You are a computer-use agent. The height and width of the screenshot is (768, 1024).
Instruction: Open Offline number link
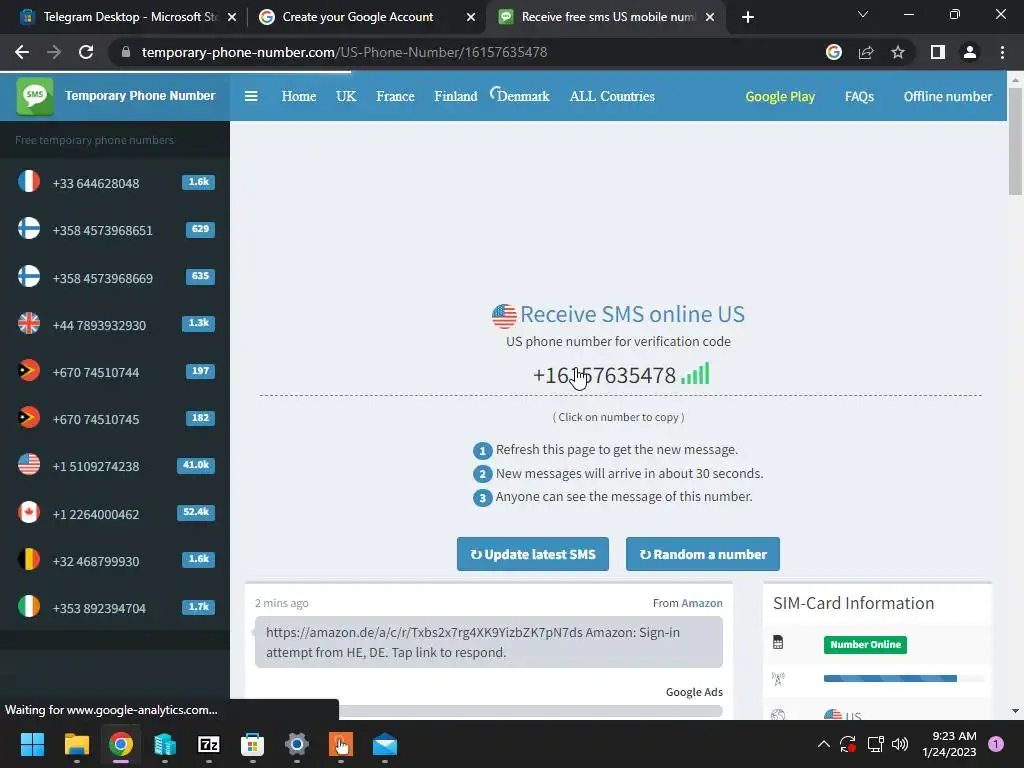[948, 97]
